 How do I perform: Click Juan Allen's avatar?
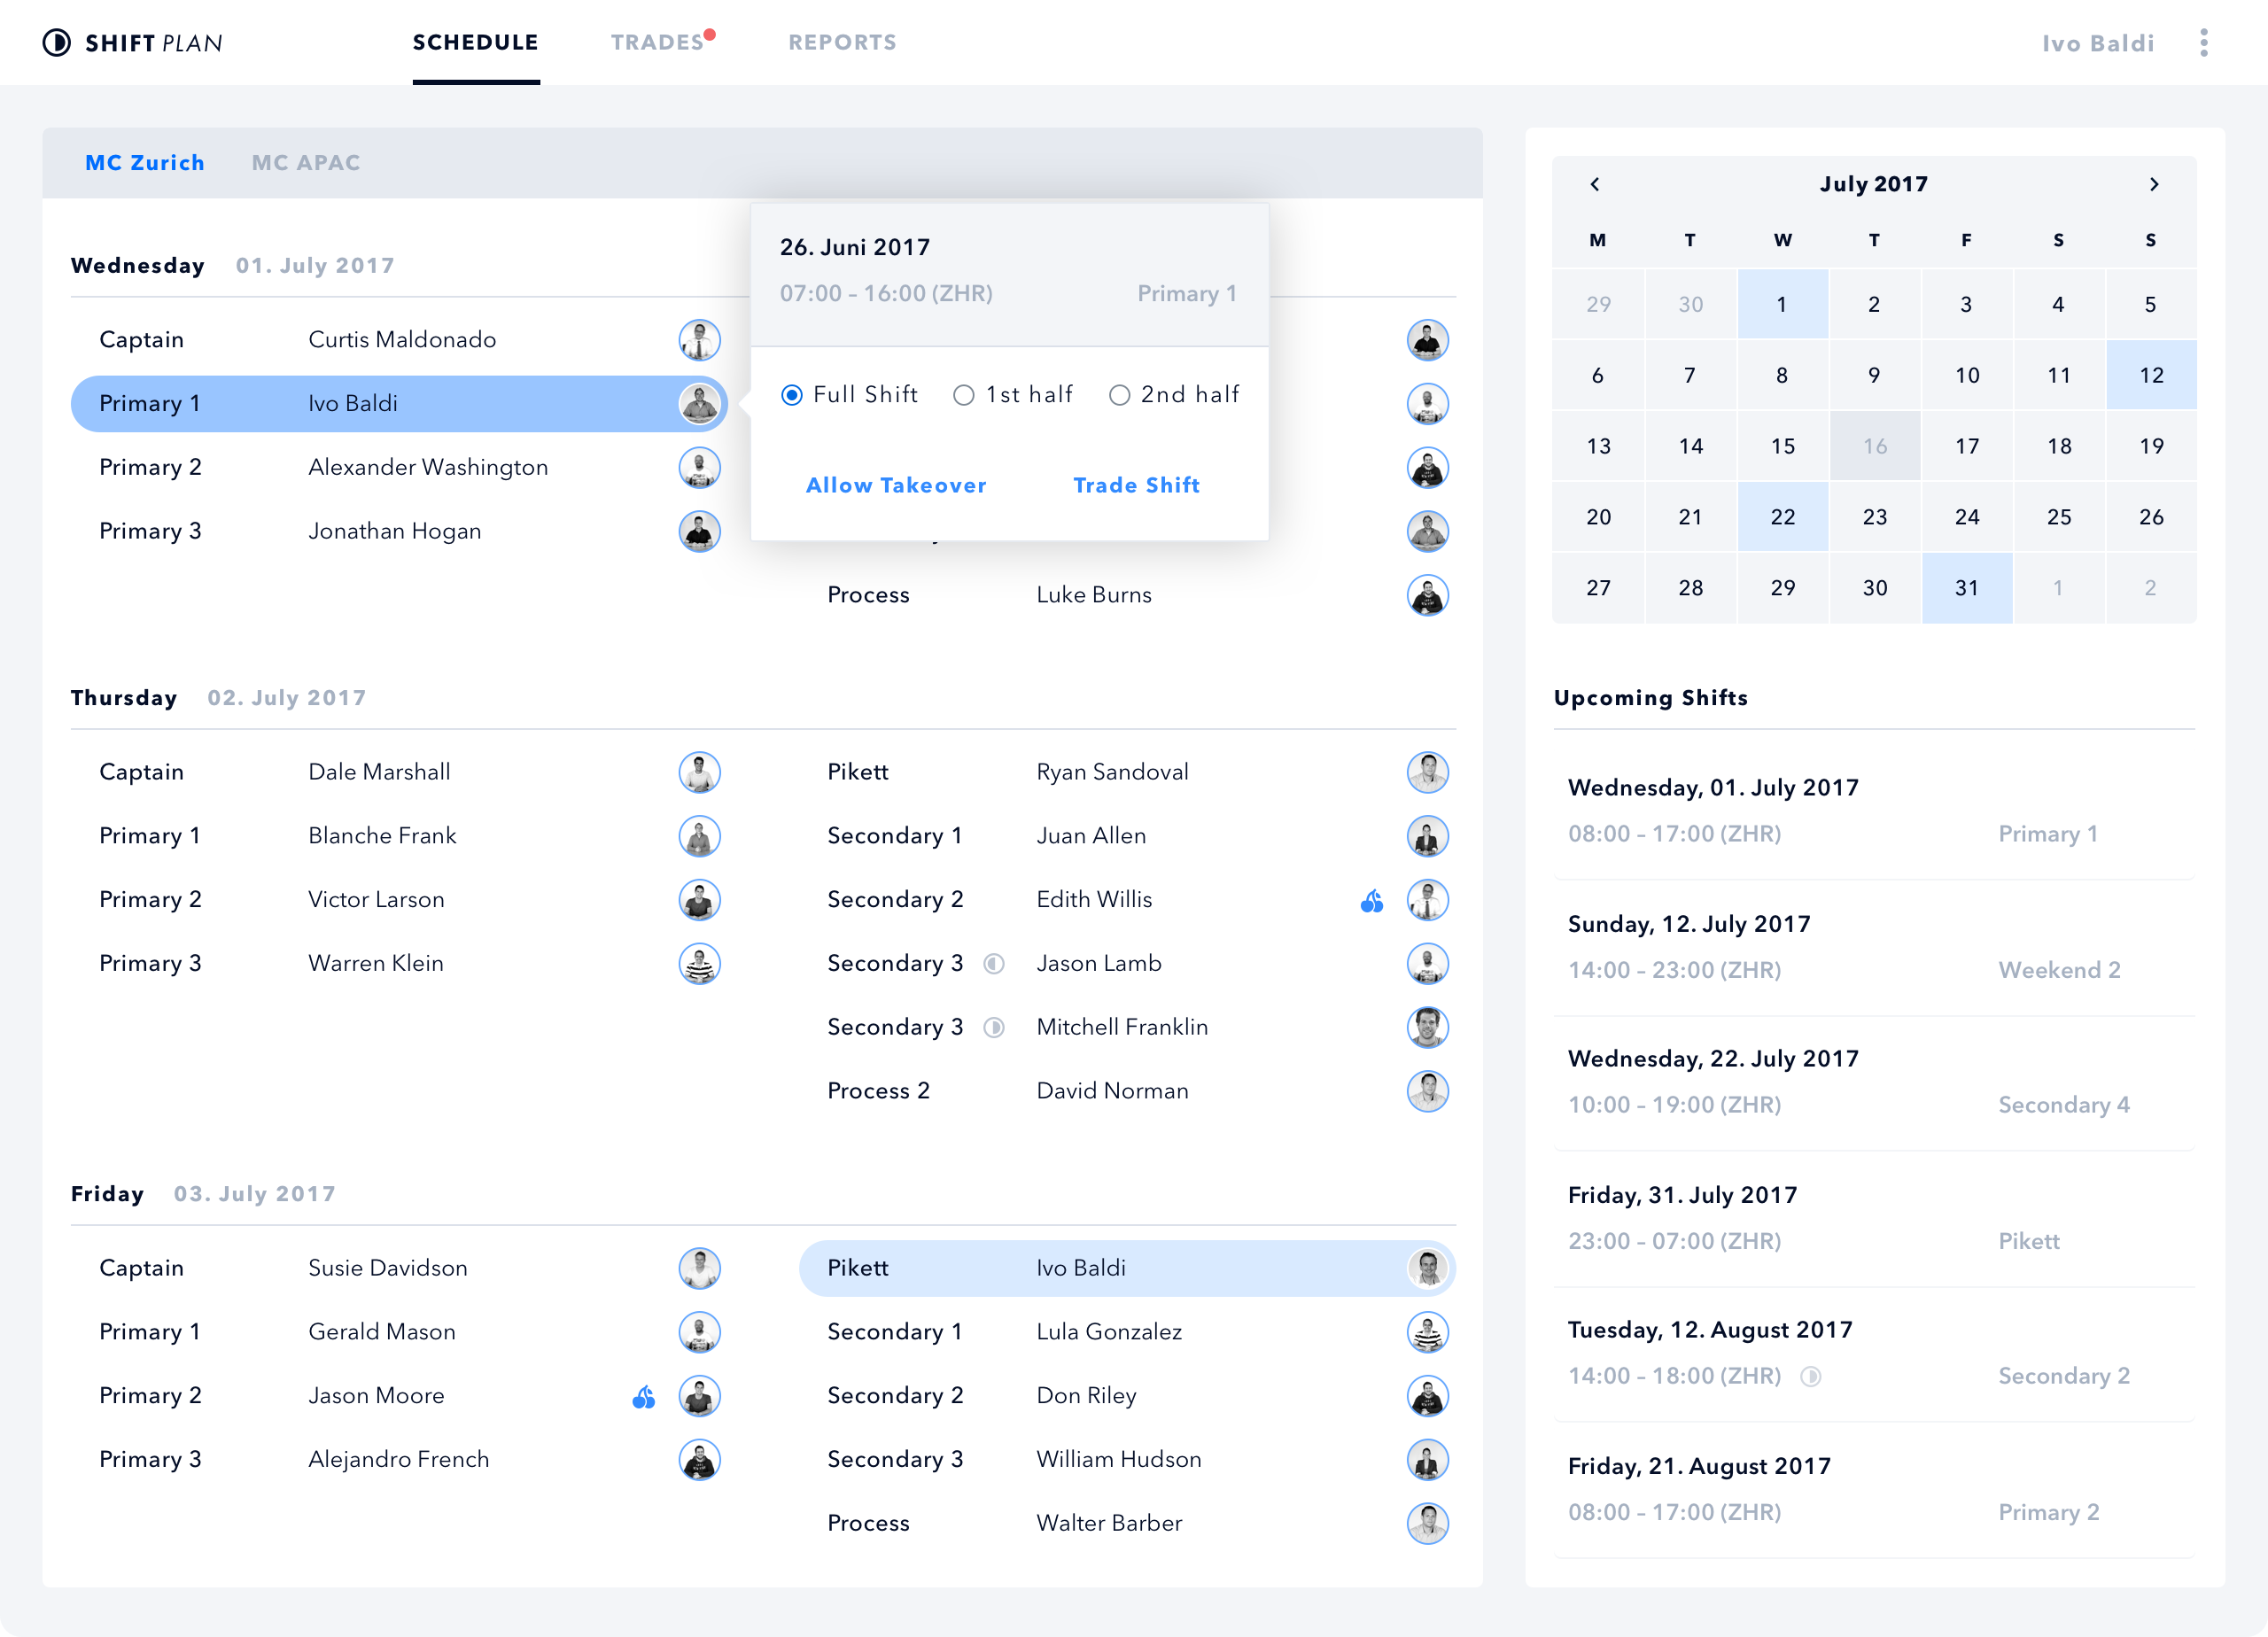click(1427, 836)
